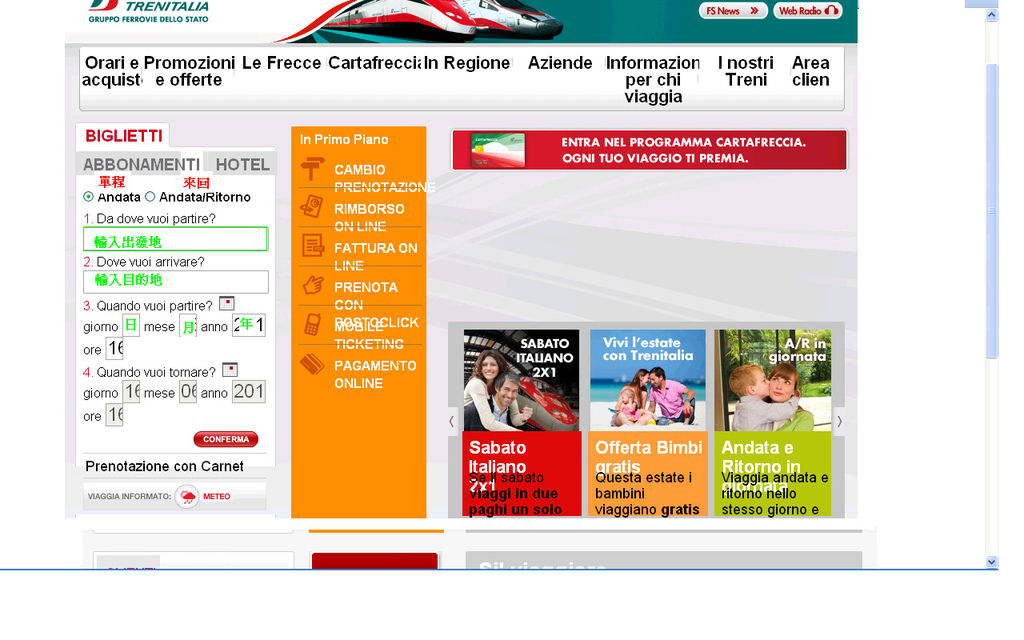This screenshot has height=640, width=1024.
Task: Click the Pagamento Online card icon
Action: [x=312, y=364]
